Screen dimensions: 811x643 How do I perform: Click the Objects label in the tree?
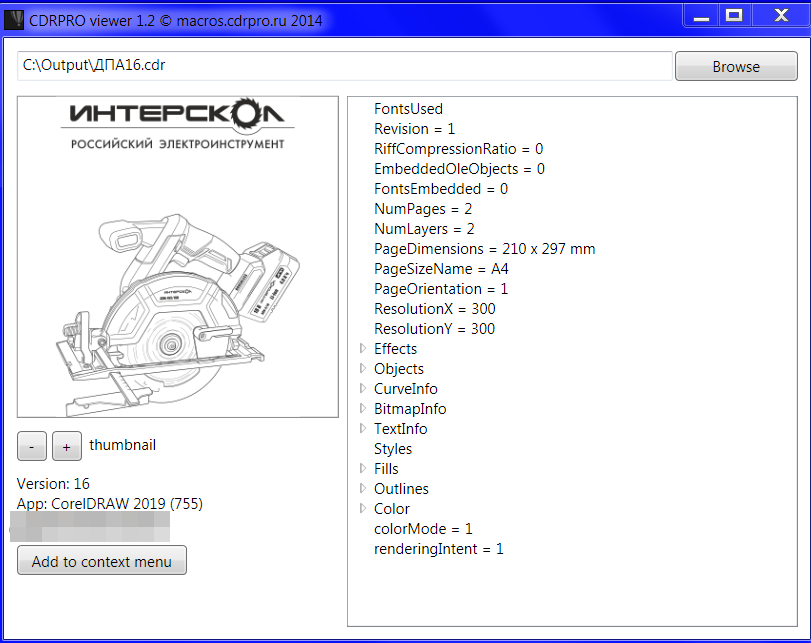click(x=399, y=369)
